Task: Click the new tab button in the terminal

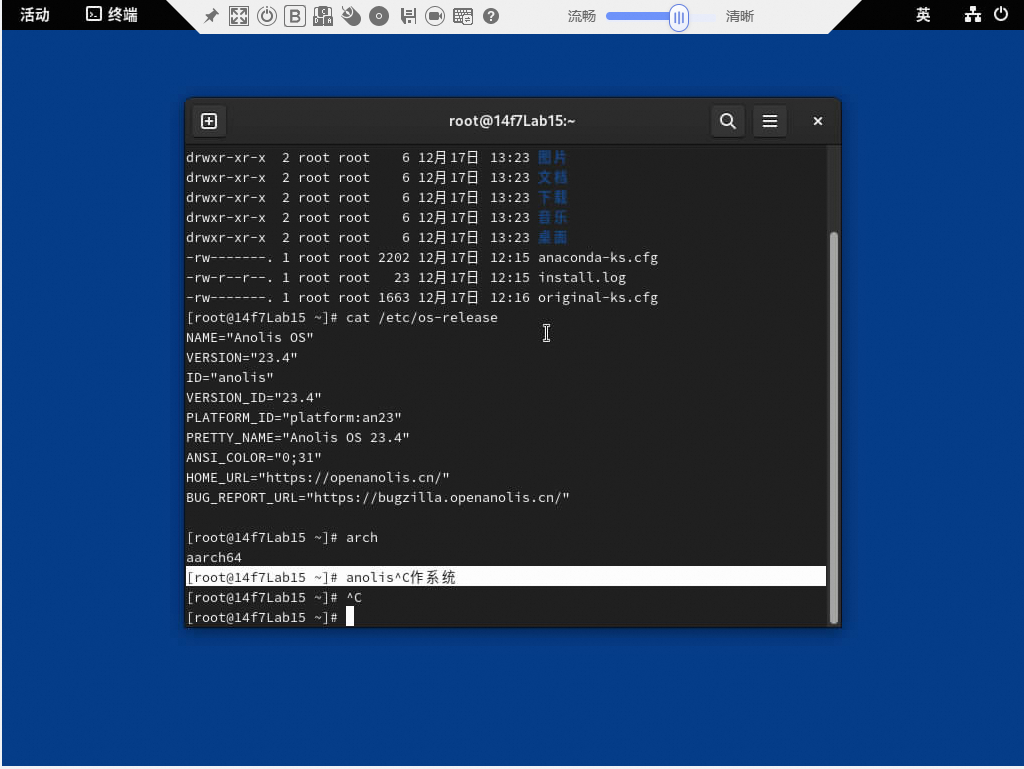Action: pos(209,121)
